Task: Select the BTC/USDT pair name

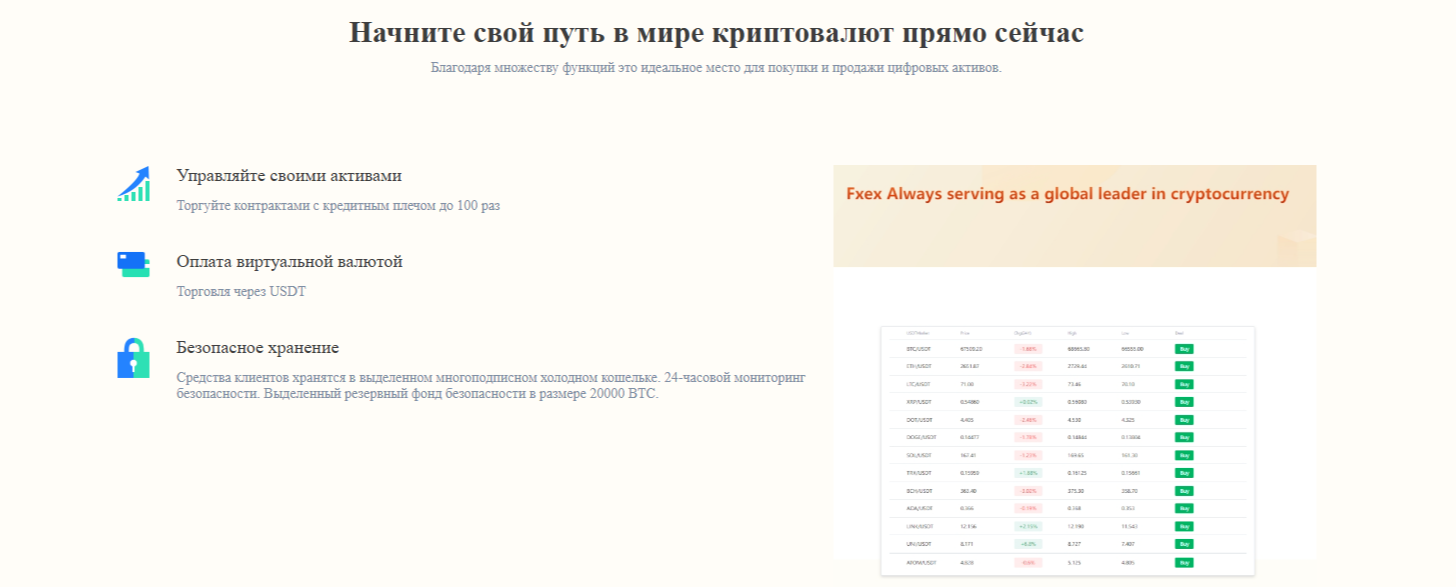Action: 919,349
